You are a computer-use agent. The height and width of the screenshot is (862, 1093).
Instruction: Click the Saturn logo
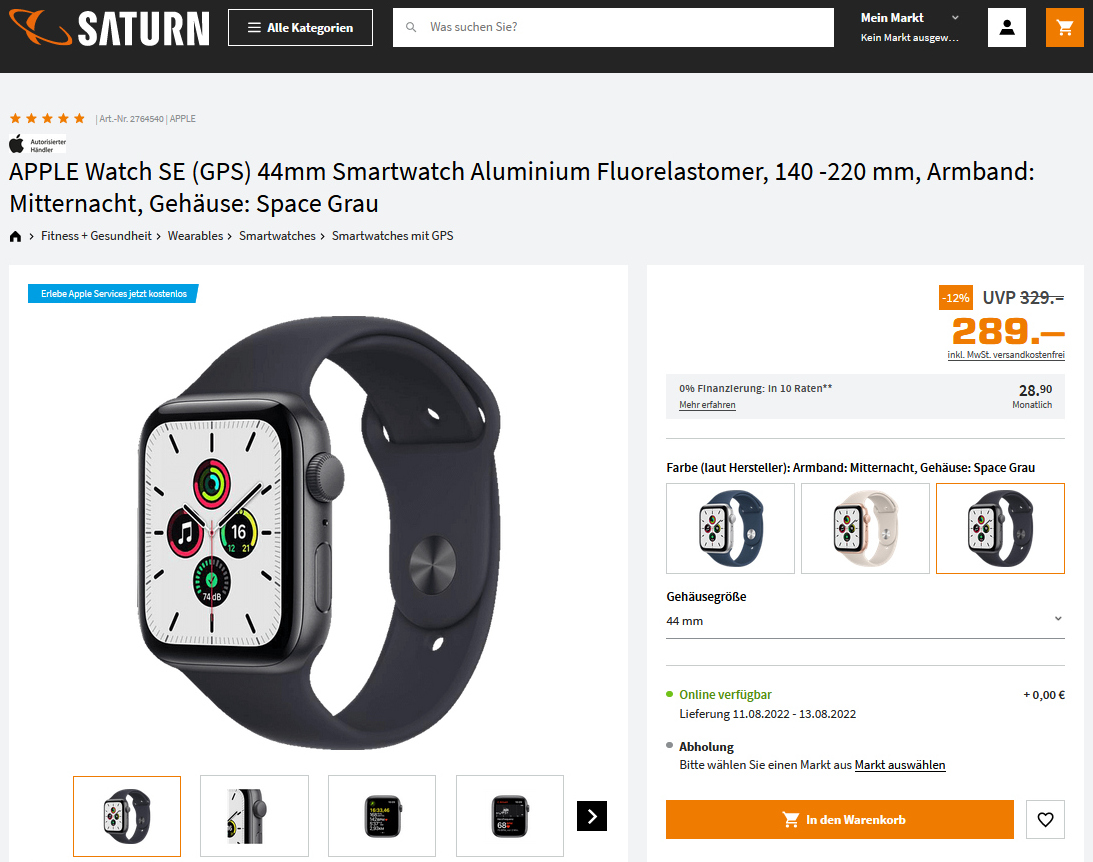(109, 28)
